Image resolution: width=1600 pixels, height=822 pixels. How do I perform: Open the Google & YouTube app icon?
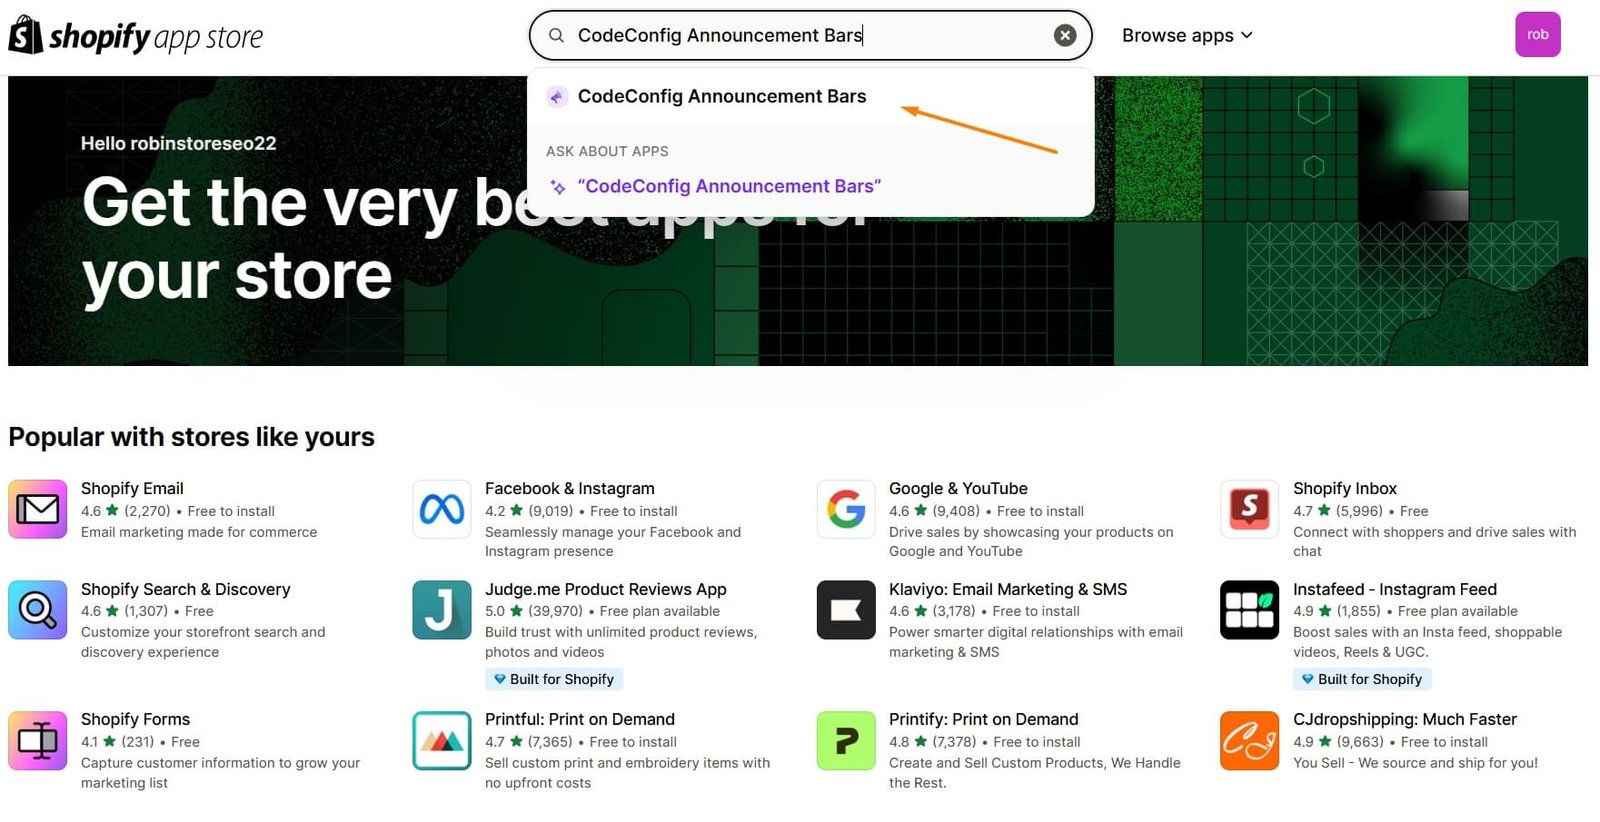click(846, 509)
